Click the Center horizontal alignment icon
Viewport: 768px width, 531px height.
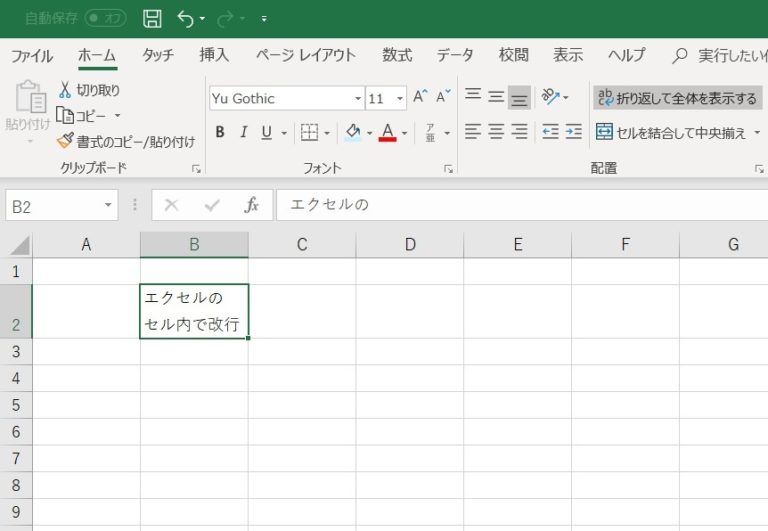[496, 132]
